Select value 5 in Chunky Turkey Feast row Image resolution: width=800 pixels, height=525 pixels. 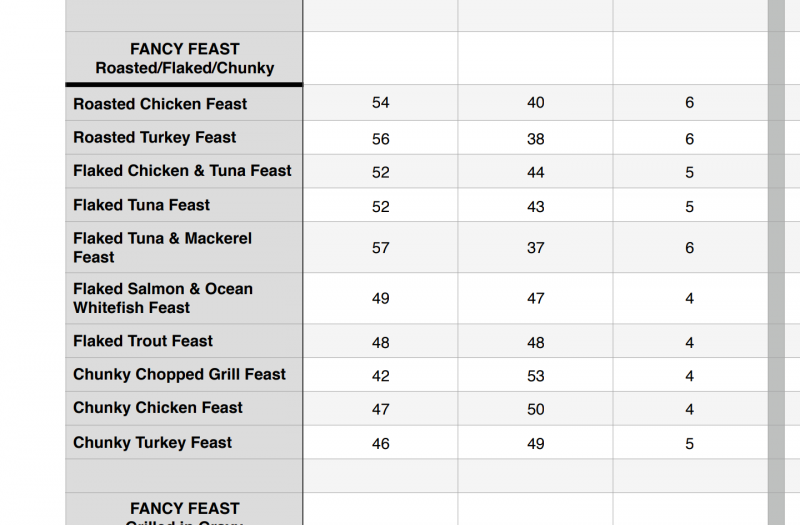click(x=690, y=444)
